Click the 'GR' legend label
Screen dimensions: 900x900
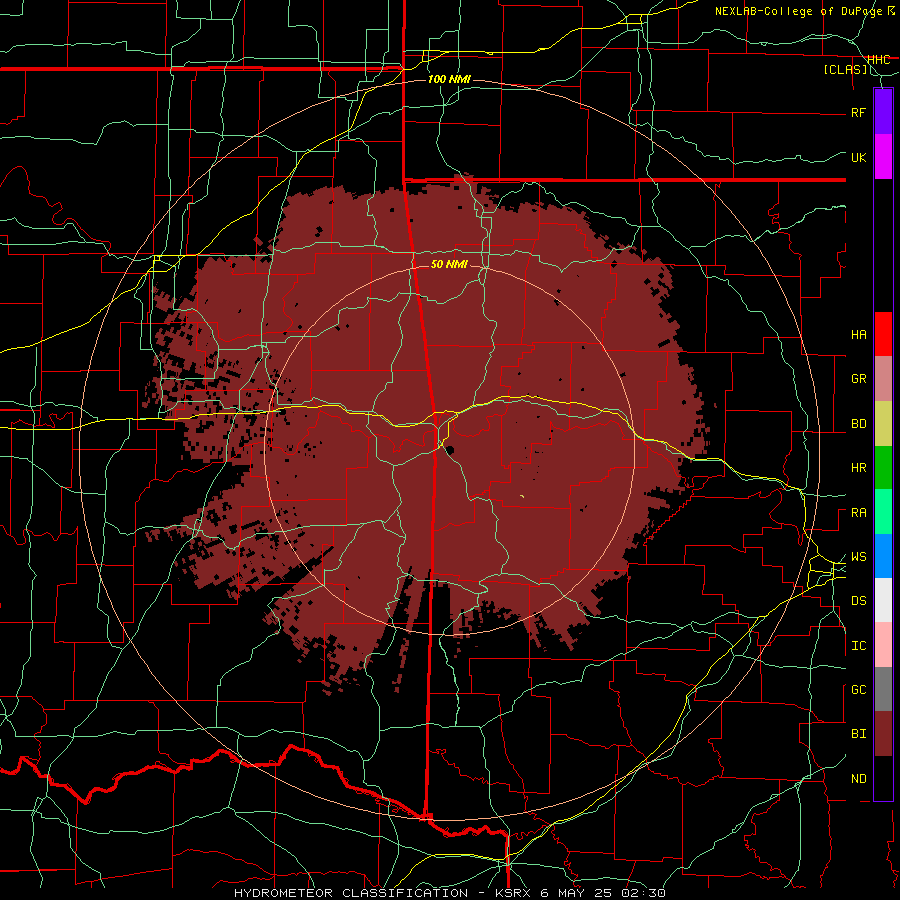(859, 379)
